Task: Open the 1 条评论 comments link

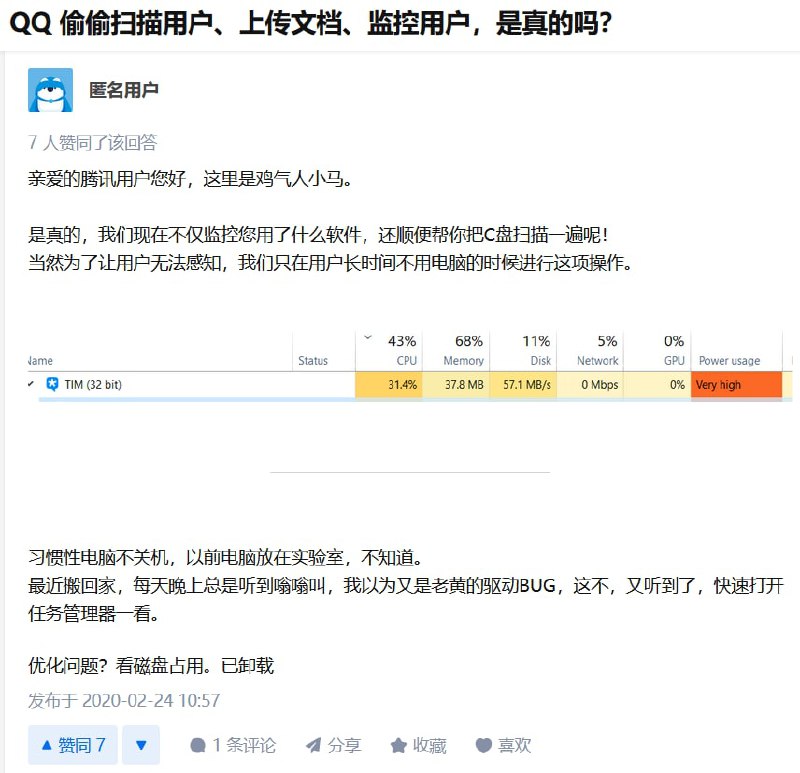Action: pyautogui.click(x=232, y=745)
